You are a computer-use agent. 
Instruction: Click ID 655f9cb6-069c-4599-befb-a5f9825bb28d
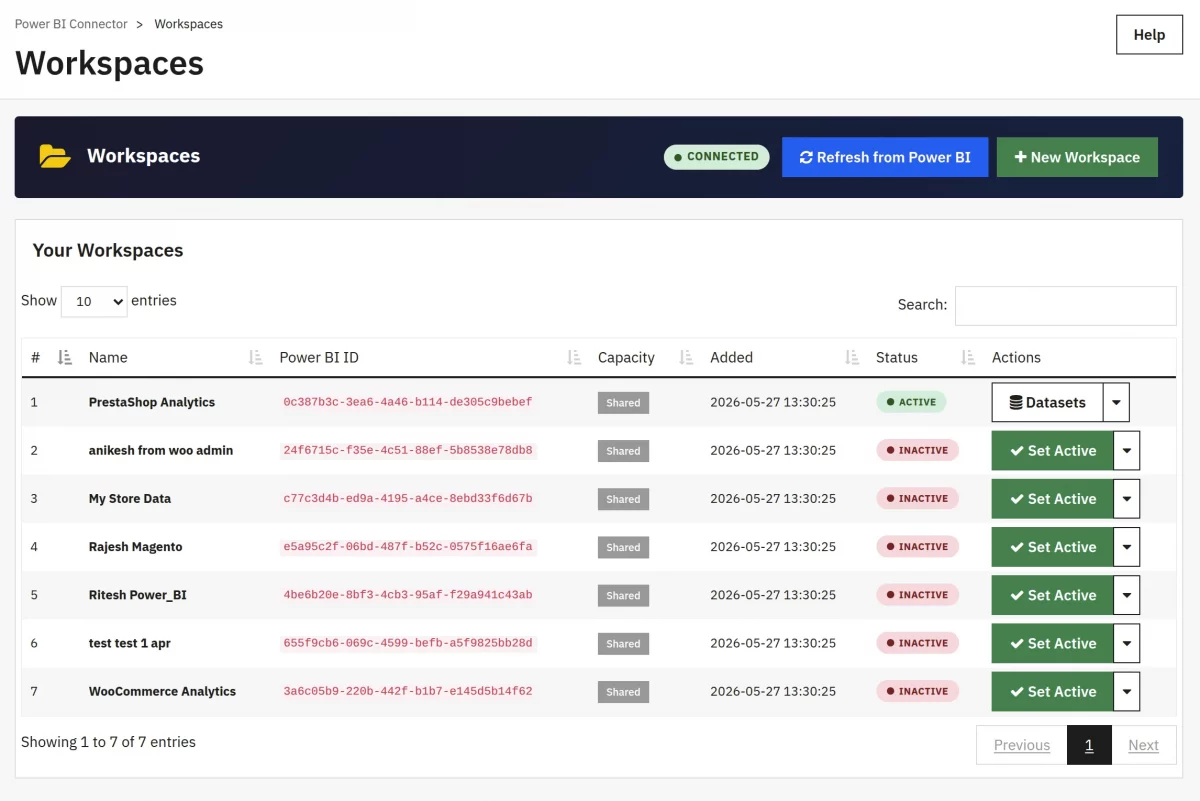click(408, 643)
